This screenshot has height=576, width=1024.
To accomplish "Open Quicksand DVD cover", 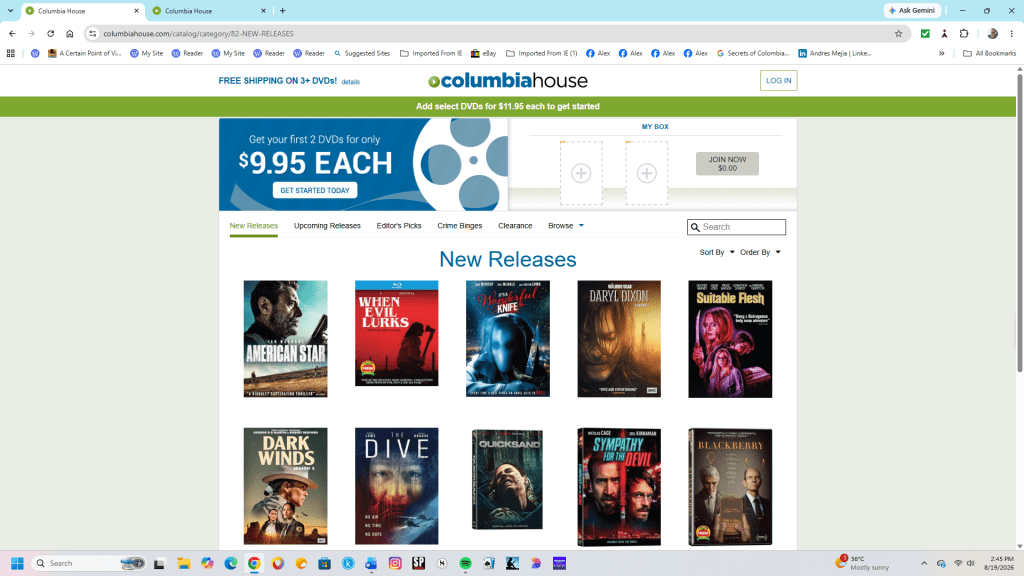I will pos(507,479).
